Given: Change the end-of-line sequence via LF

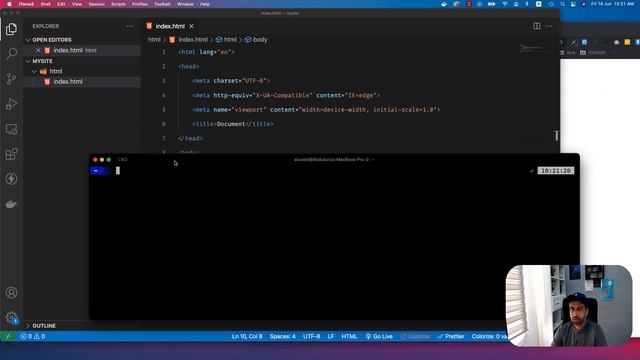Looking at the screenshot, I should [x=331, y=336].
